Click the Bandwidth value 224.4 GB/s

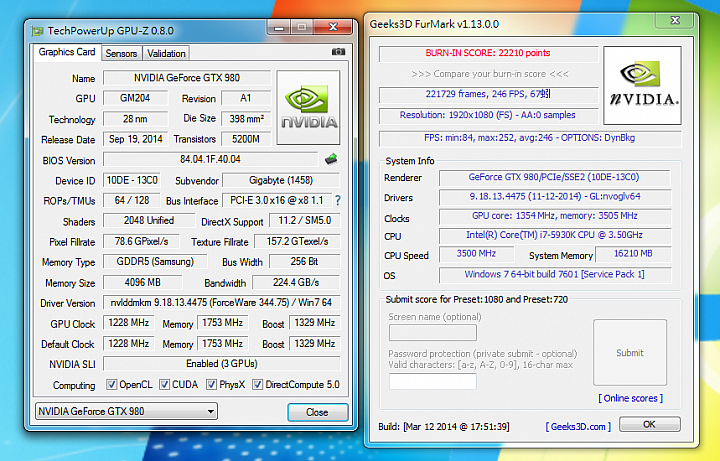click(296, 282)
